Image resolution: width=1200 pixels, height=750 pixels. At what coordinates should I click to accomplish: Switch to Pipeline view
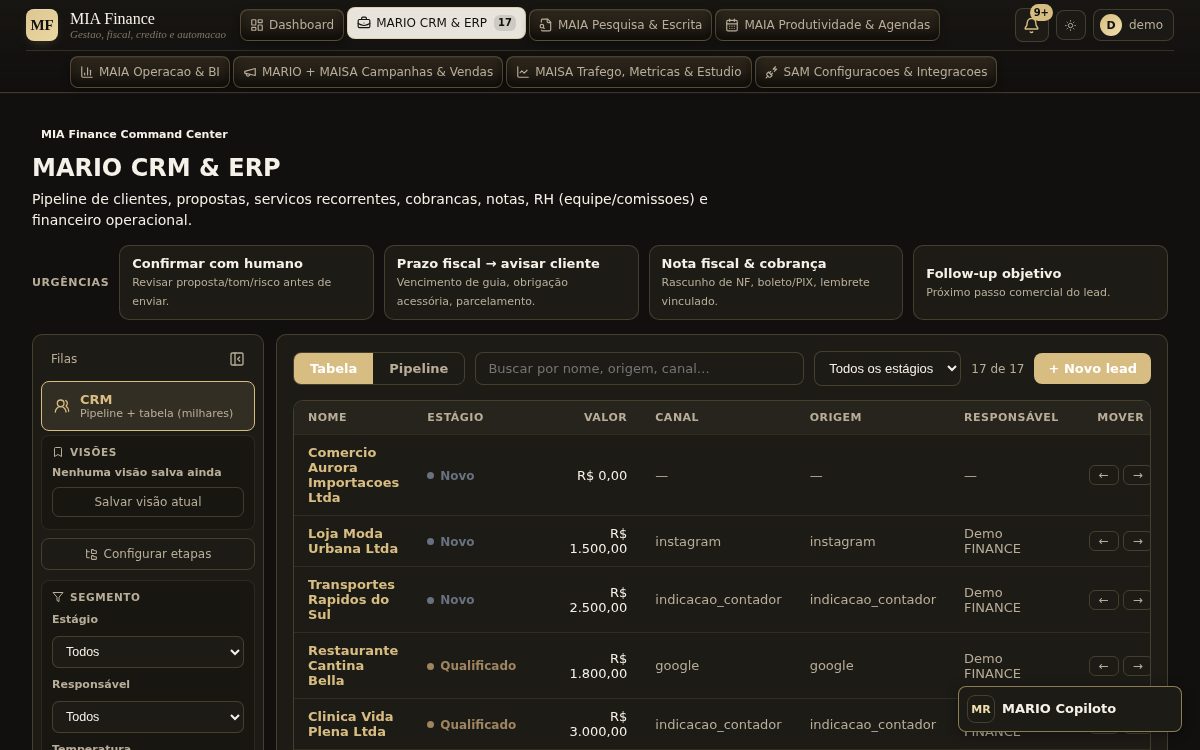(418, 368)
